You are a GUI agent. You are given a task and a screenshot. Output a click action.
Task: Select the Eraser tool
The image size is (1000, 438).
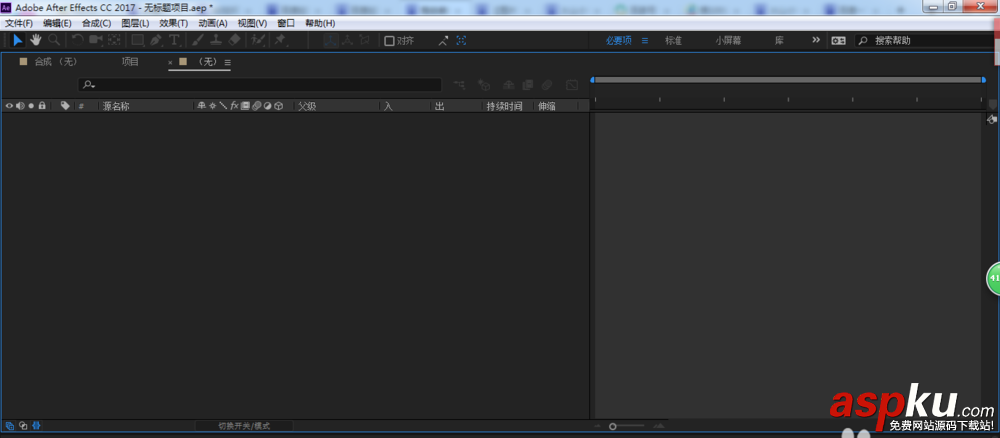click(x=234, y=40)
